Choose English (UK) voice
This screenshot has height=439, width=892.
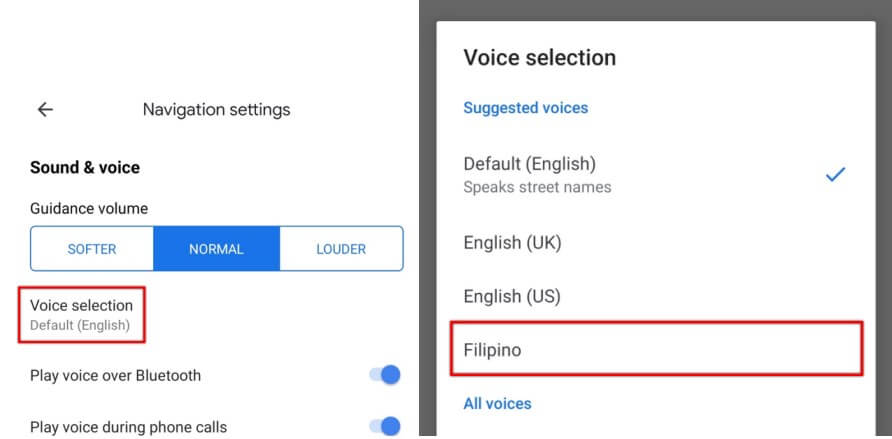(512, 242)
